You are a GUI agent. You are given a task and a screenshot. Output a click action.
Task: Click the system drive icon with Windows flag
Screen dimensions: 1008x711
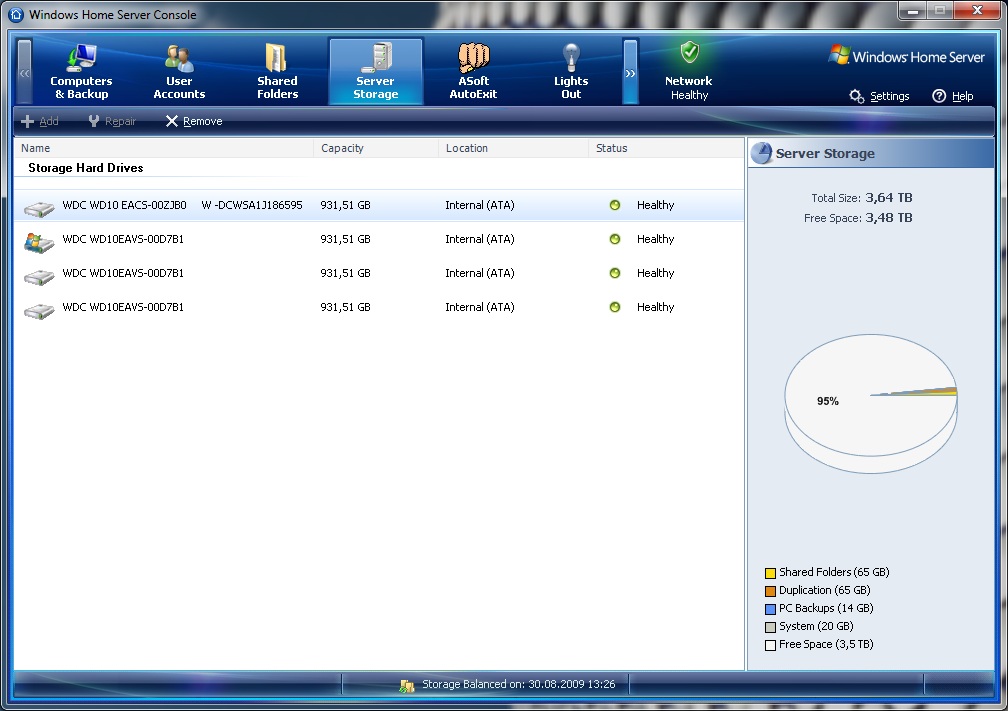click(x=39, y=242)
